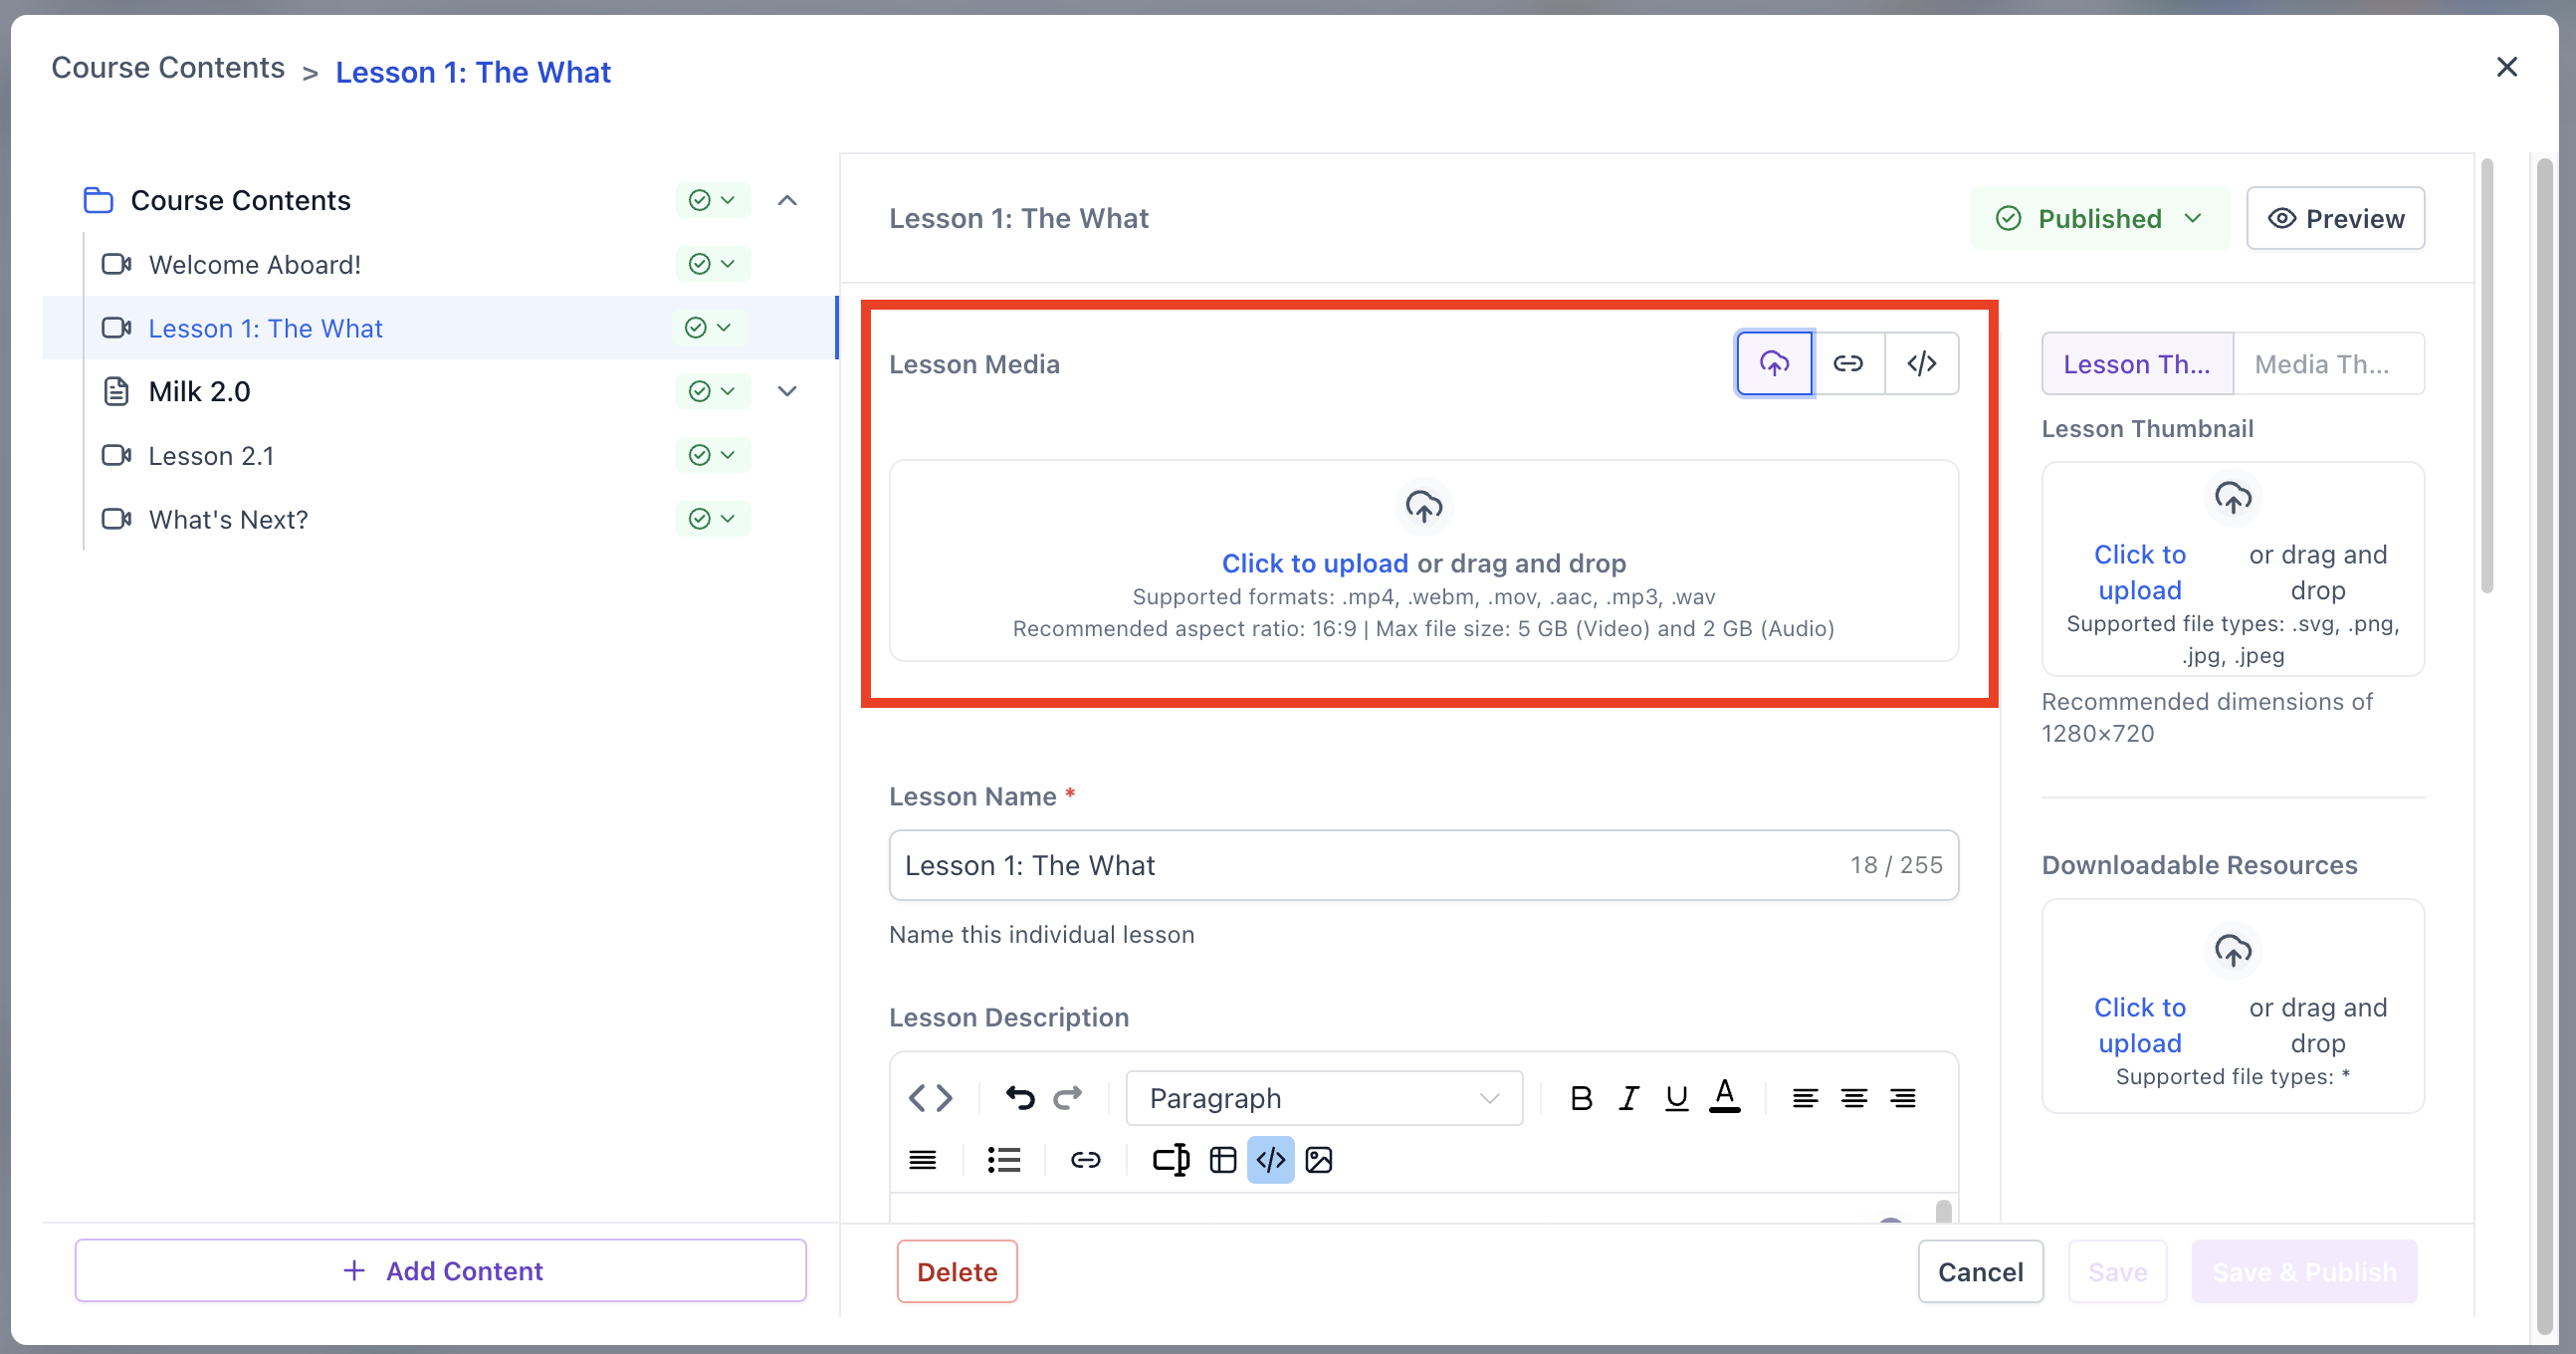The width and height of the screenshot is (2576, 1354).
Task: Click the Add Content button
Action: 441,1271
